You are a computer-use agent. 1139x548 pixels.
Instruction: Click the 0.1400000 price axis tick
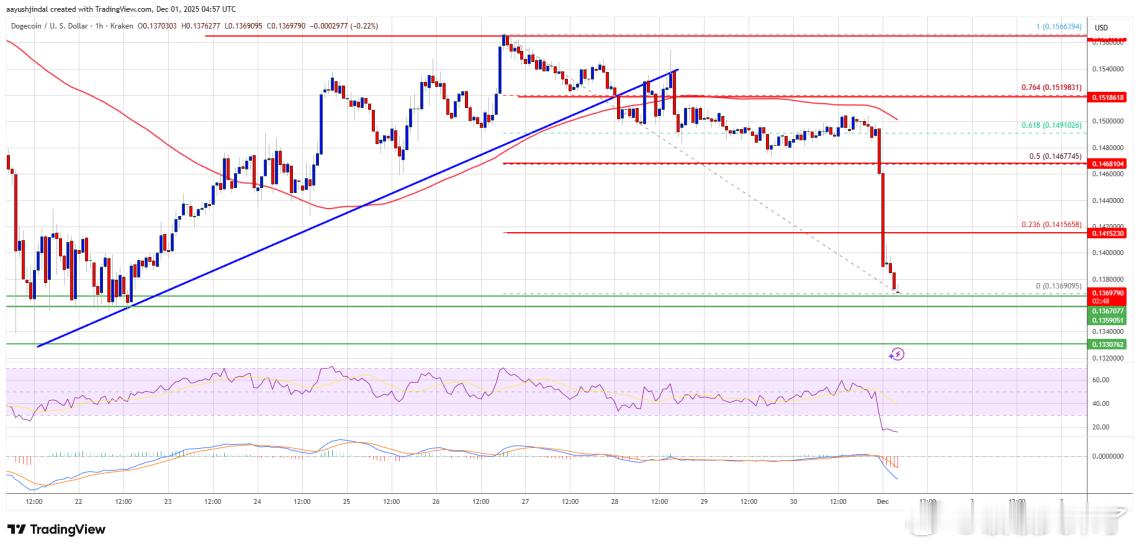pos(1107,252)
